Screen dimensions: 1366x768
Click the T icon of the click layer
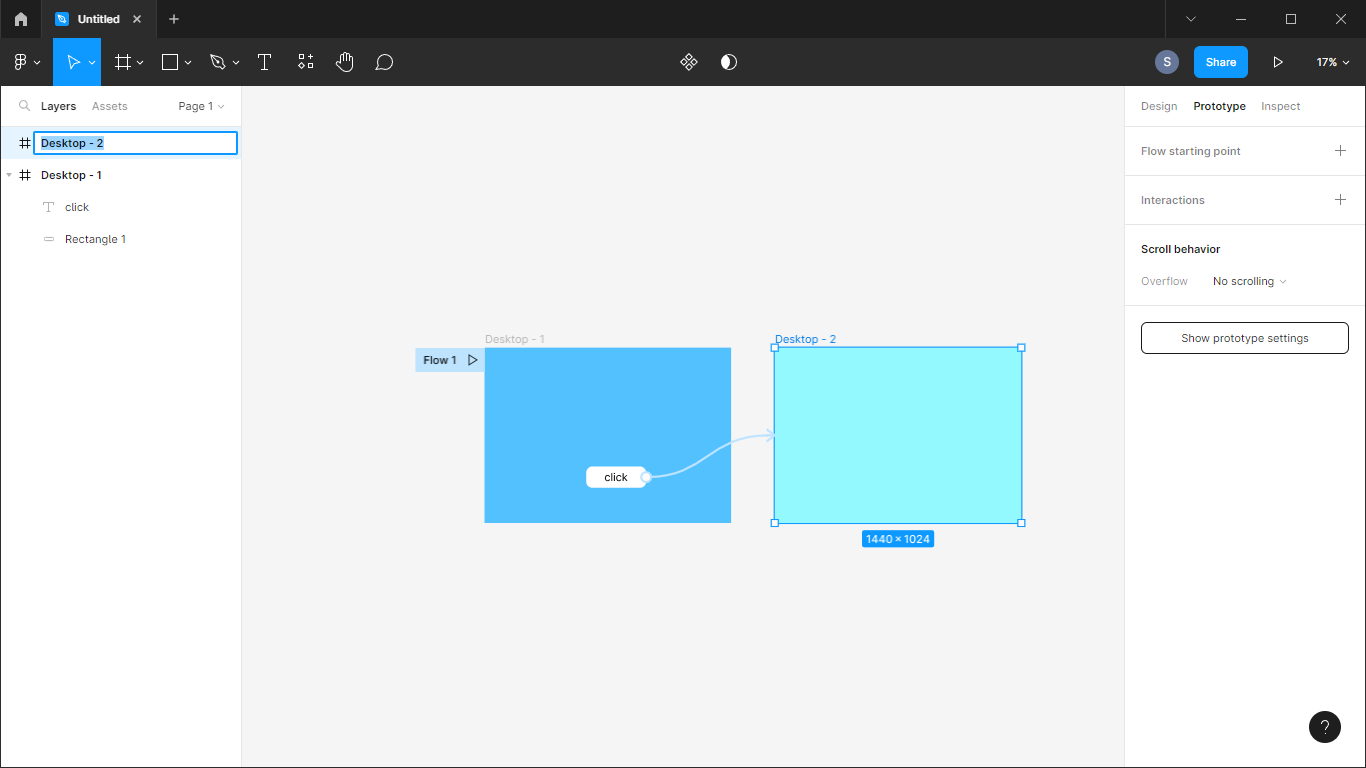coord(49,207)
